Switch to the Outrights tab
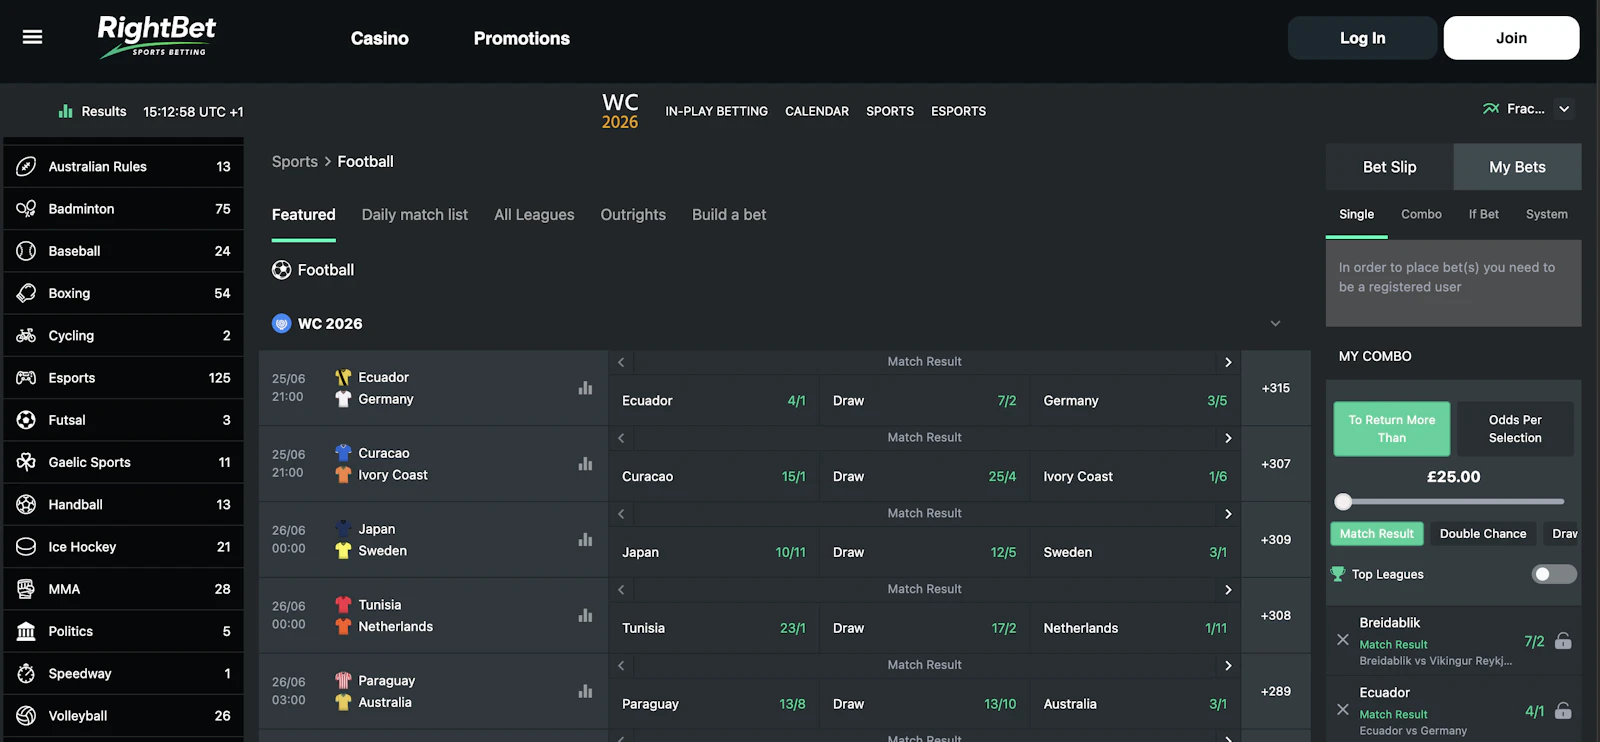This screenshot has height=742, width=1600. [633, 215]
